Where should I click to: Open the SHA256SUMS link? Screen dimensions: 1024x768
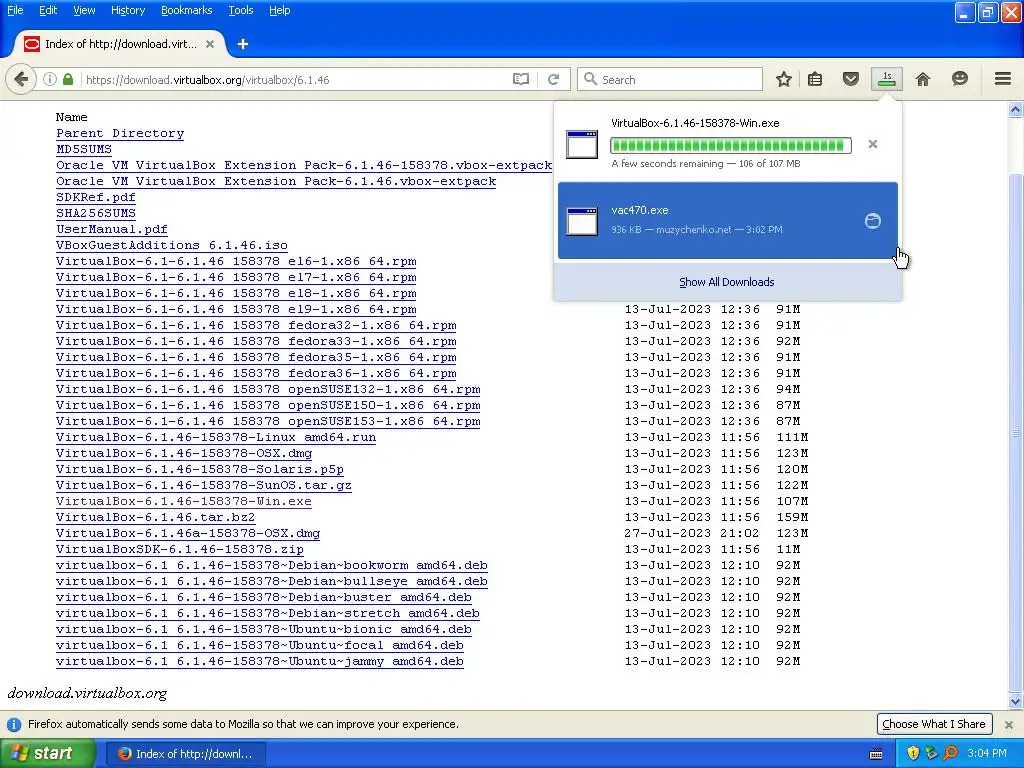point(96,213)
